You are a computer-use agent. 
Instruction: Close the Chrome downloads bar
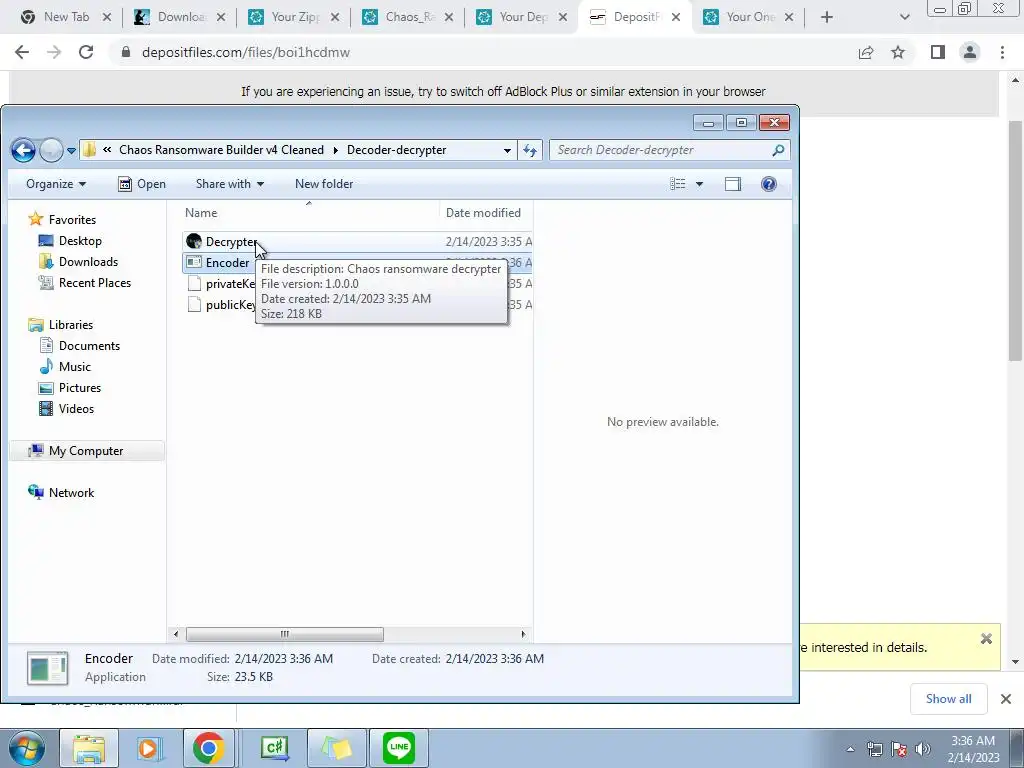[1006, 699]
